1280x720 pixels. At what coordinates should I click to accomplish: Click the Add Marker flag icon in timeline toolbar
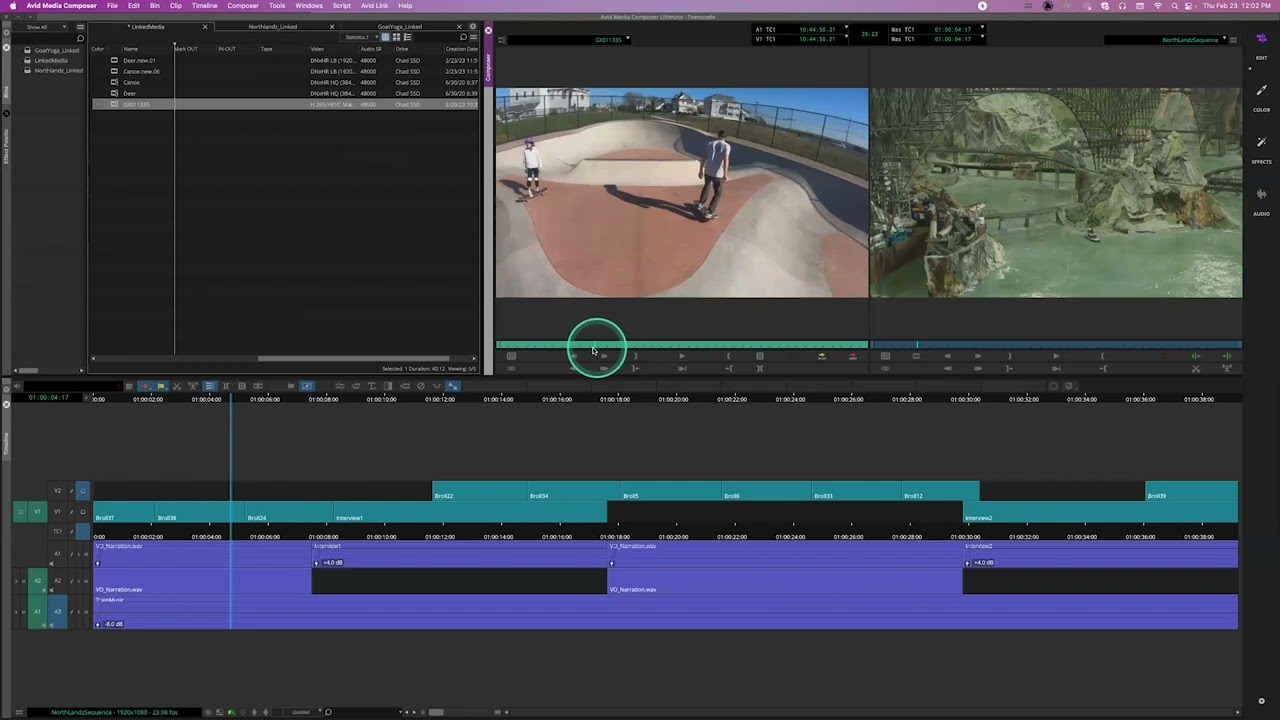pyautogui.click(x=291, y=386)
